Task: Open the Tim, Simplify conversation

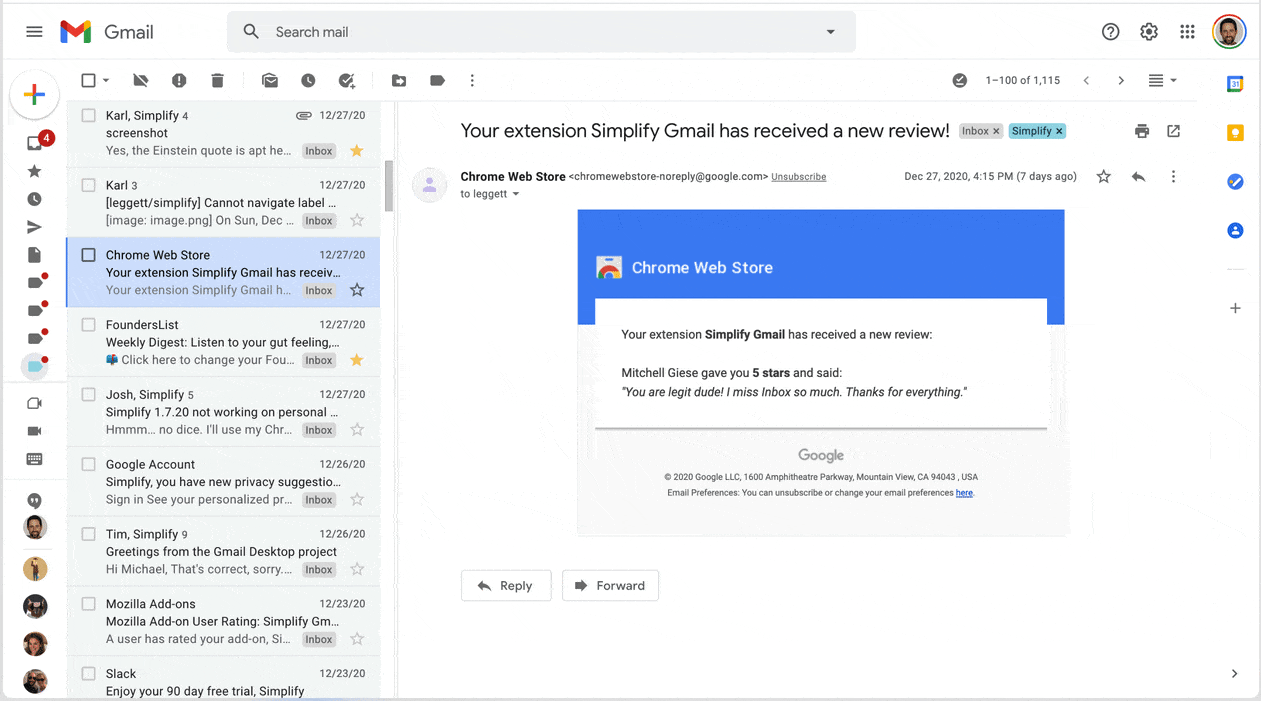Action: pos(223,552)
